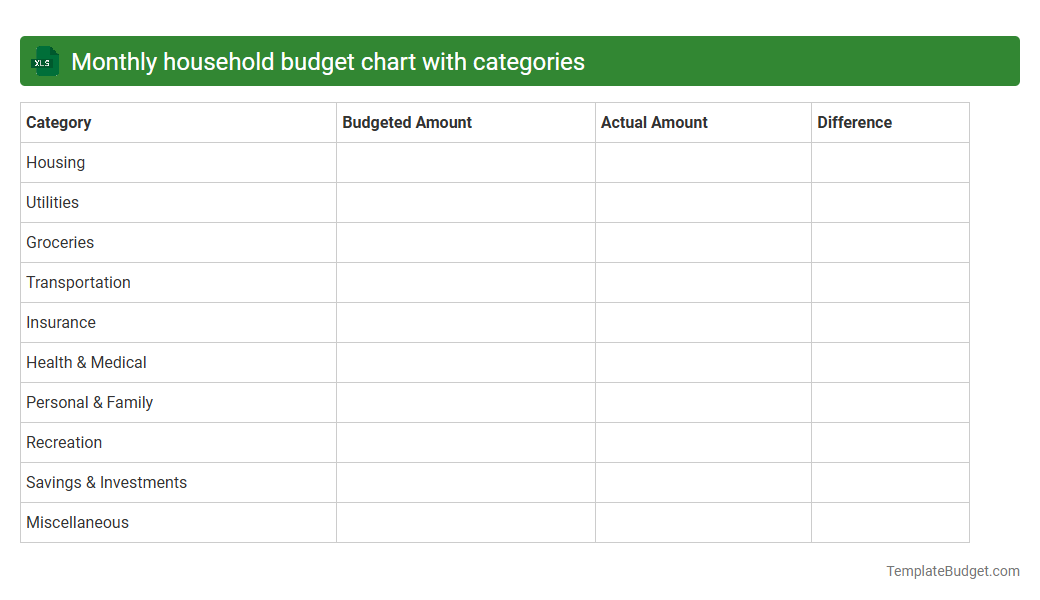Click the Groceries row
This screenshot has height=600, width=1040.
60,242
